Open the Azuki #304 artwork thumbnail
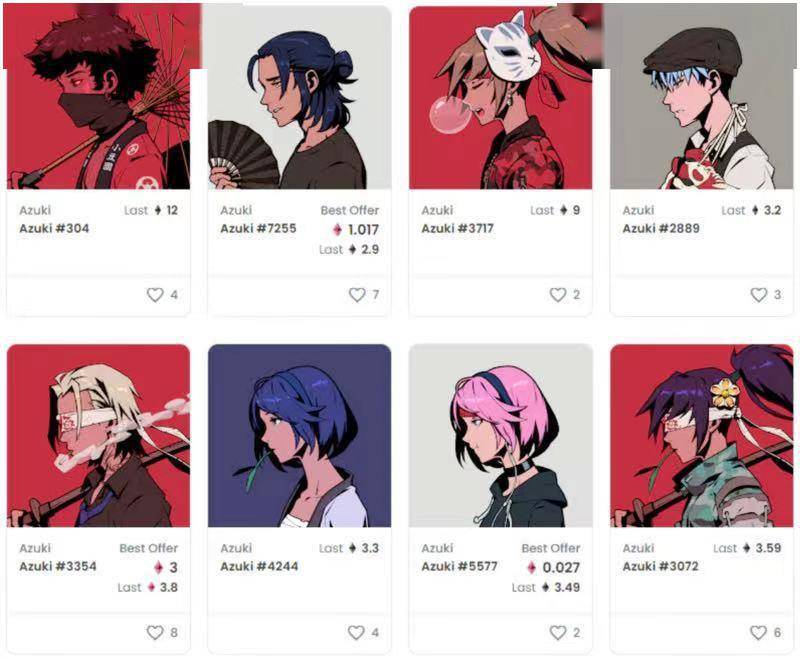The image size is (800, 660). pyautogui.click(x=98, y=97)
